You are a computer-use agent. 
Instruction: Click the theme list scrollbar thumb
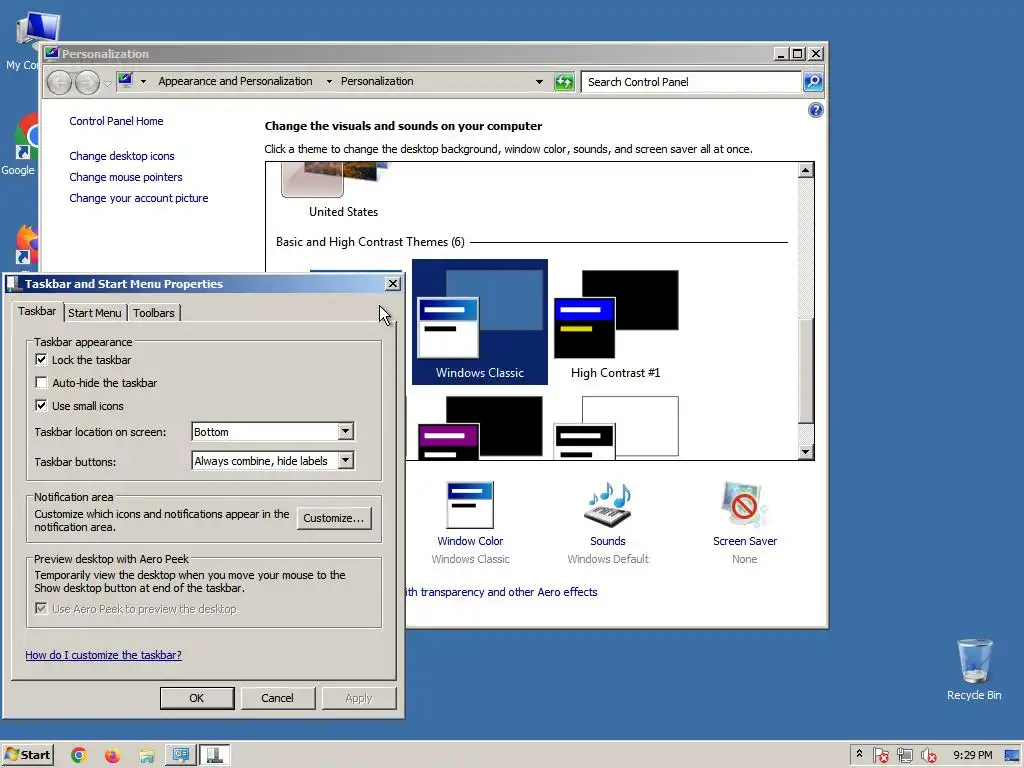[805, 371]
